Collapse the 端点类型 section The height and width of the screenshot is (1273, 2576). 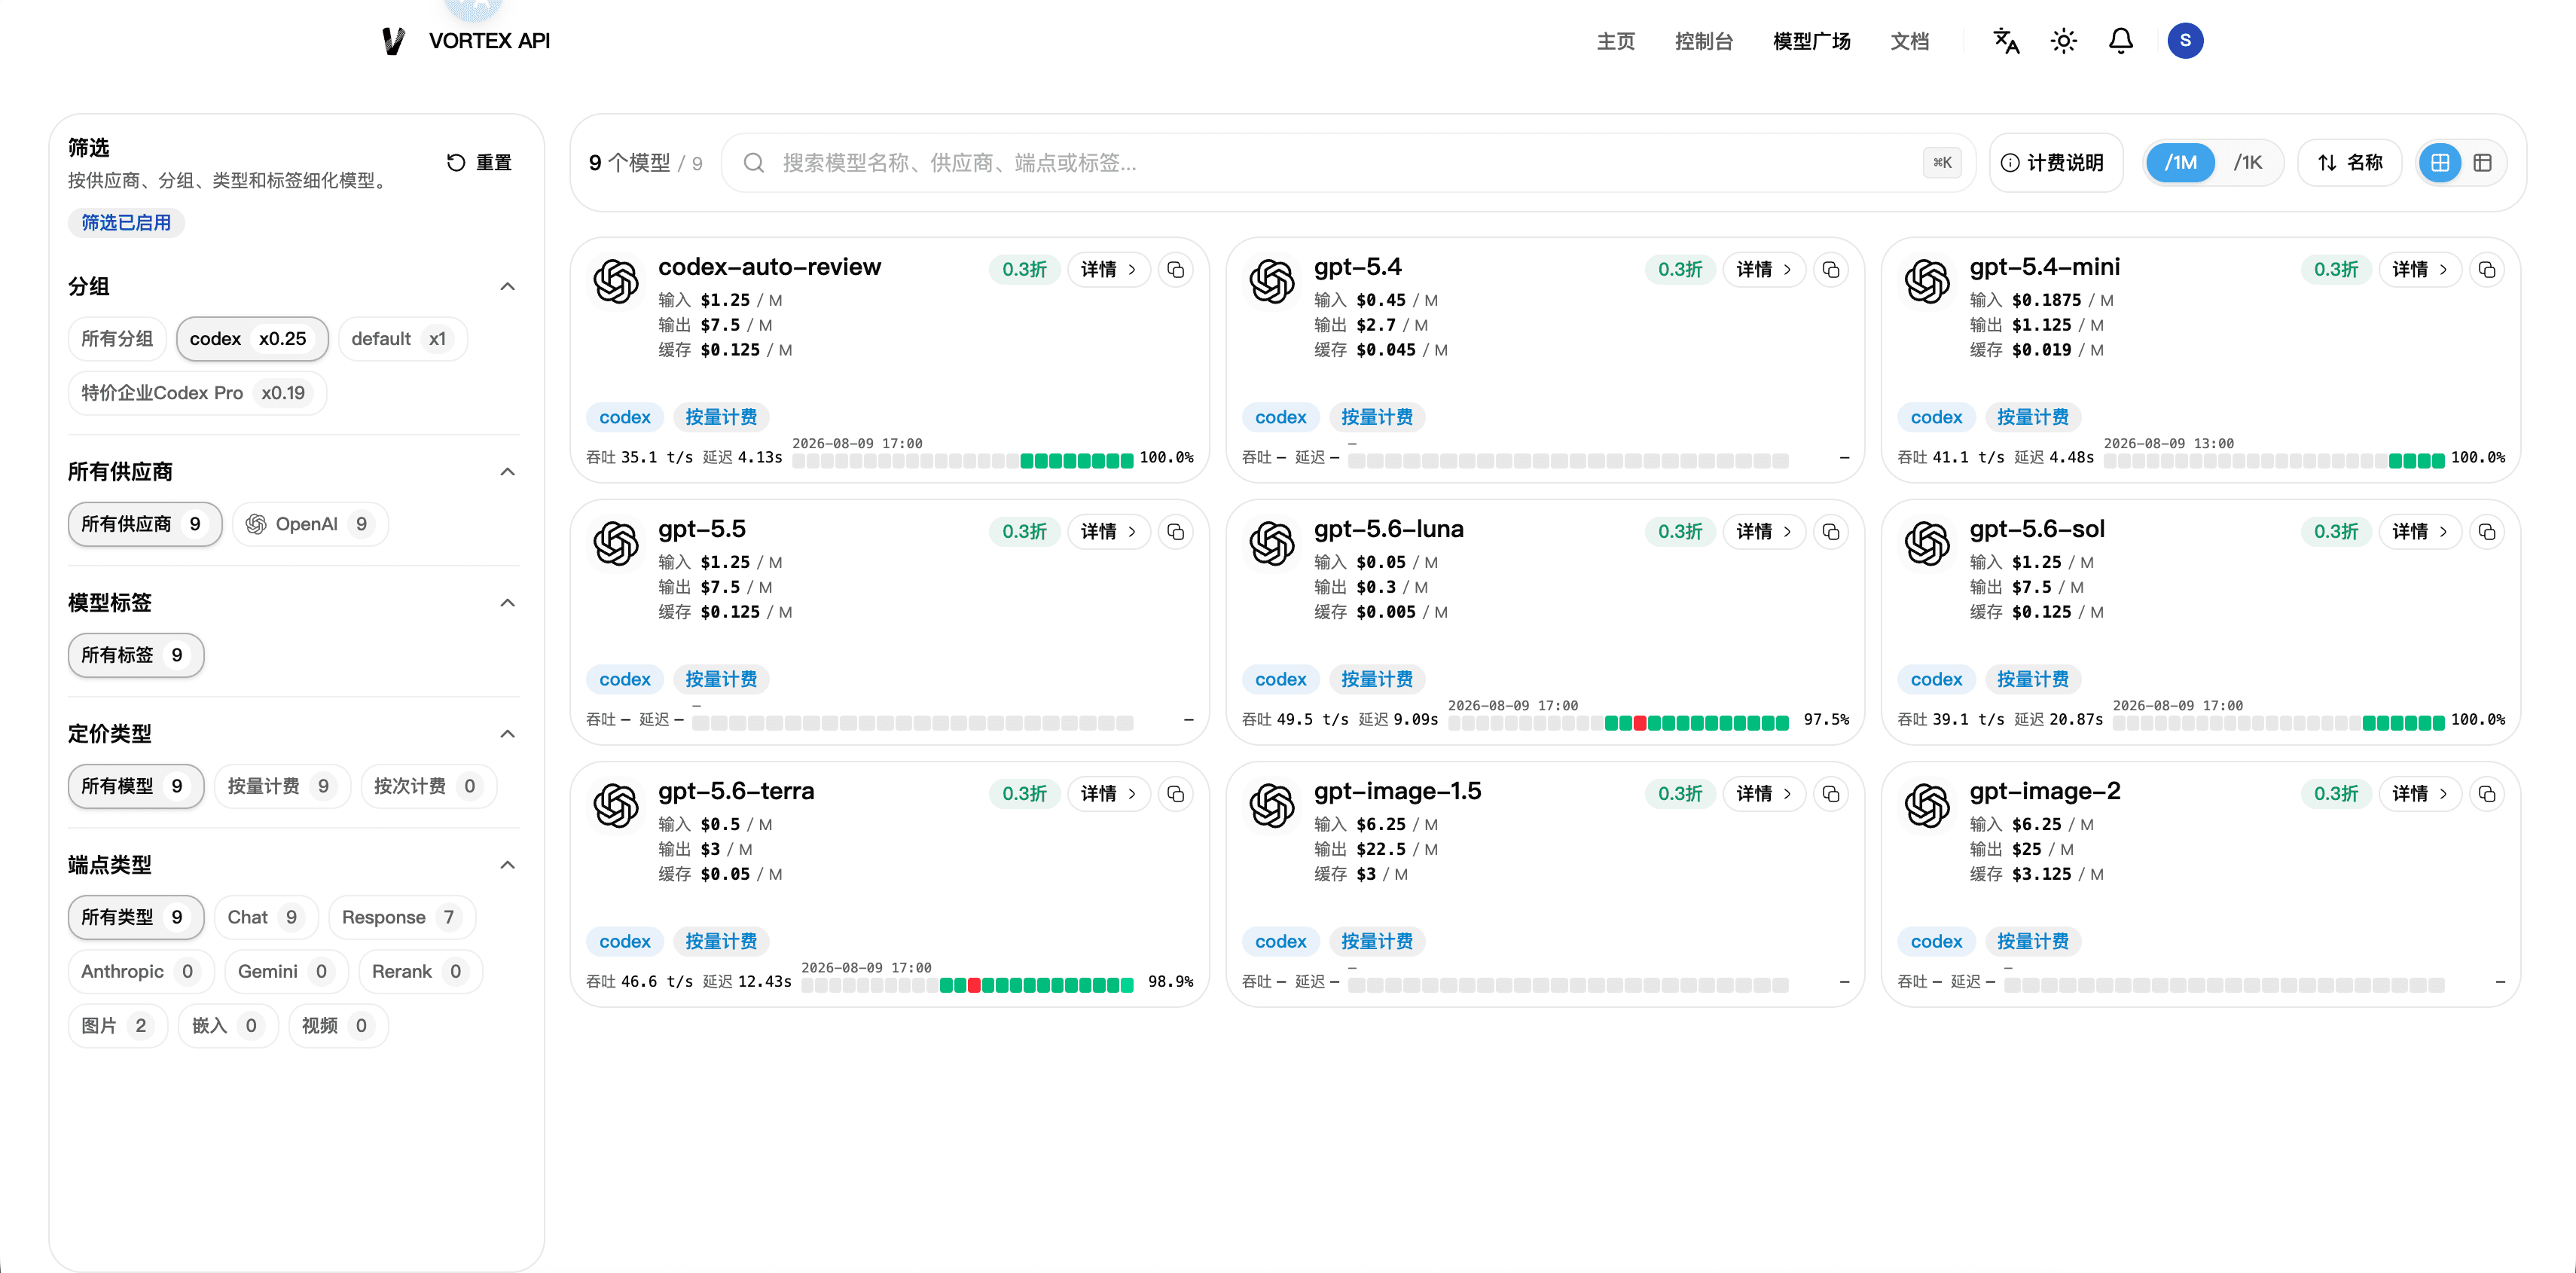click(x=508, y=865)
